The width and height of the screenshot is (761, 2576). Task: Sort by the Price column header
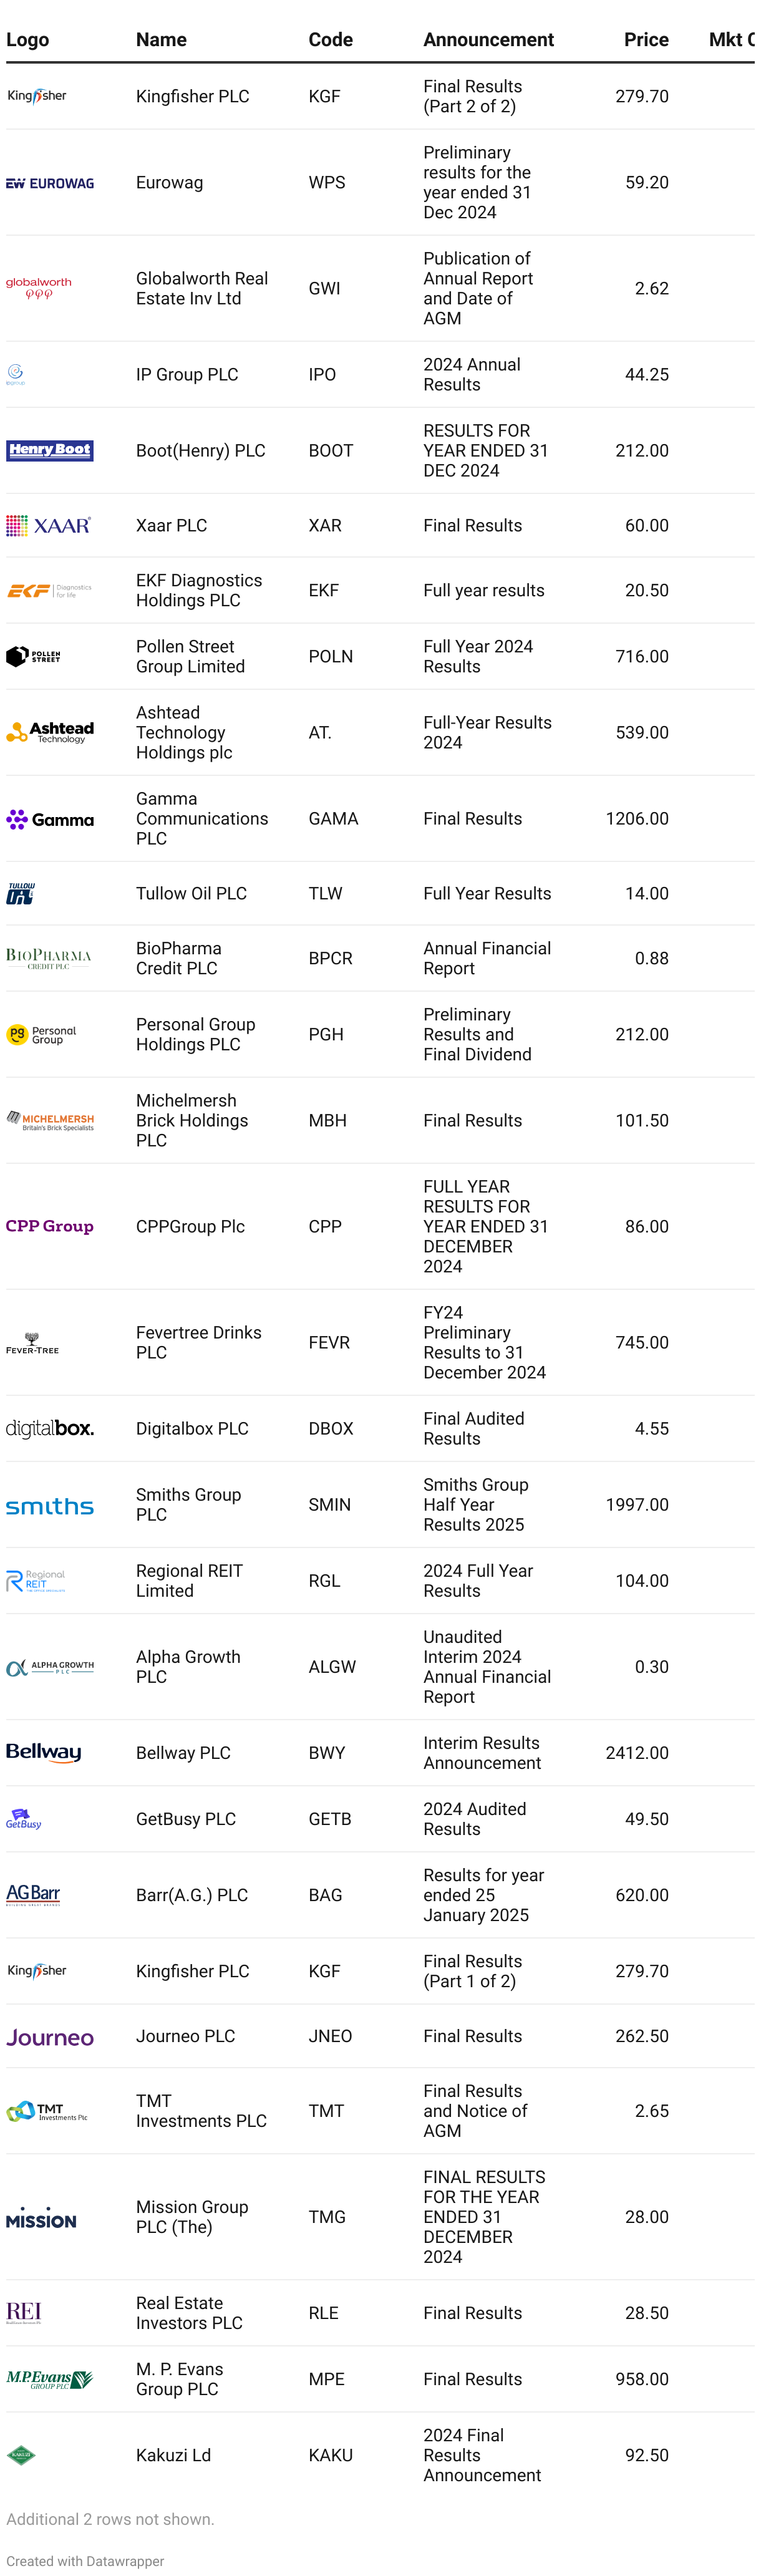pos(646,40)
